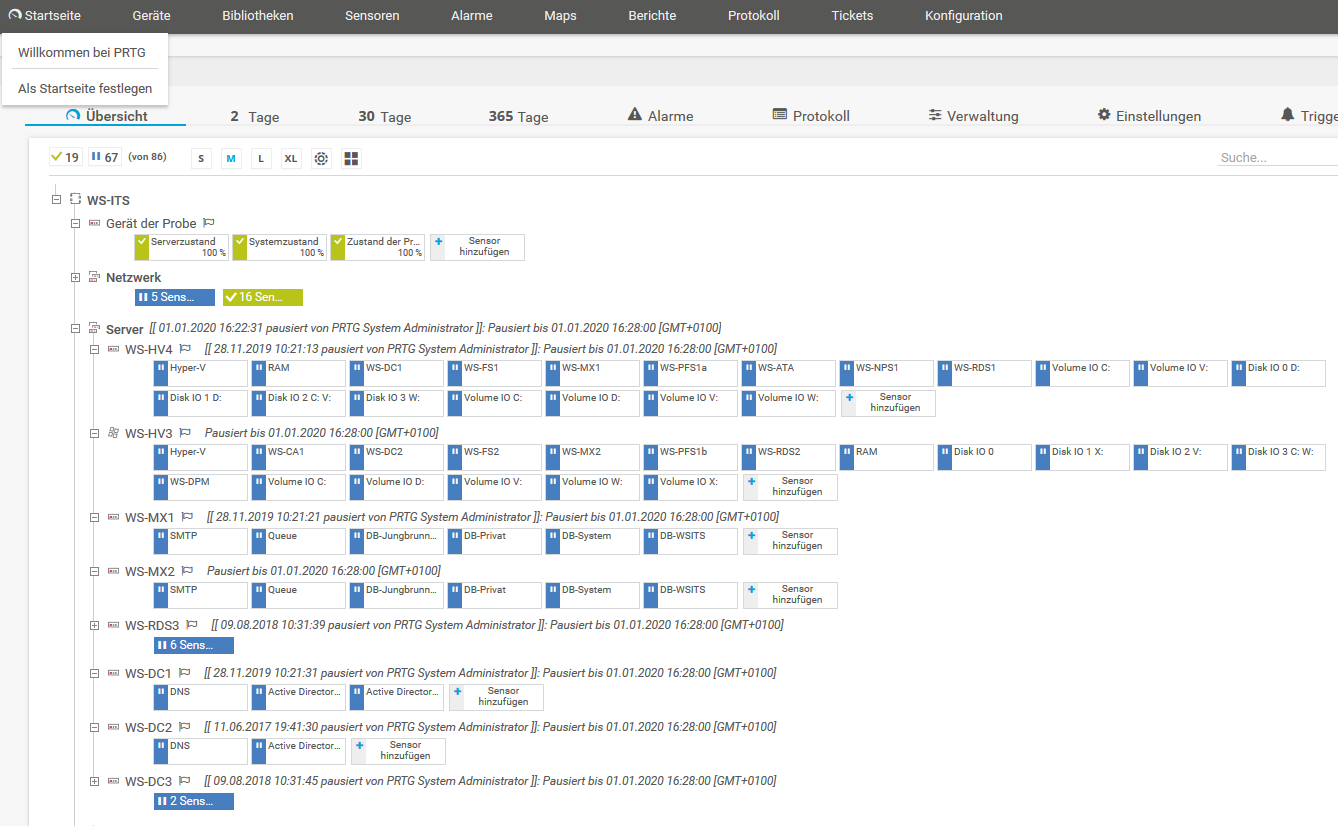The height and width of the screenshot is (826, 1338).
Task: Click the priority flag next to WS-DC3
Action: (185, 781)
